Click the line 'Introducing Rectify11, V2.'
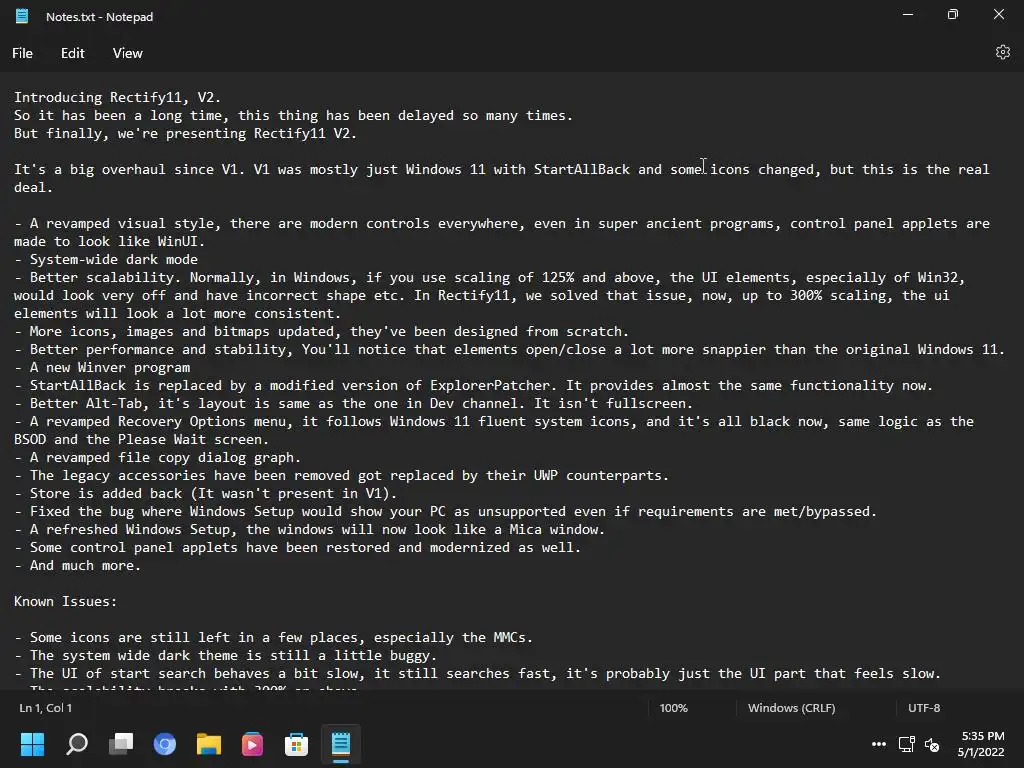The width and height of the screenshot is (1024, 768). click(x=118, y=97)
